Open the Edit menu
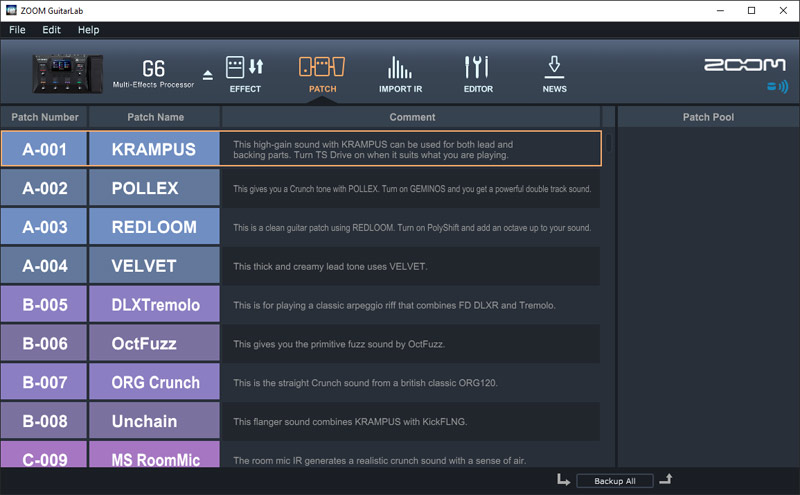This screenshot has width=800, height=495. tap(51, 30)
